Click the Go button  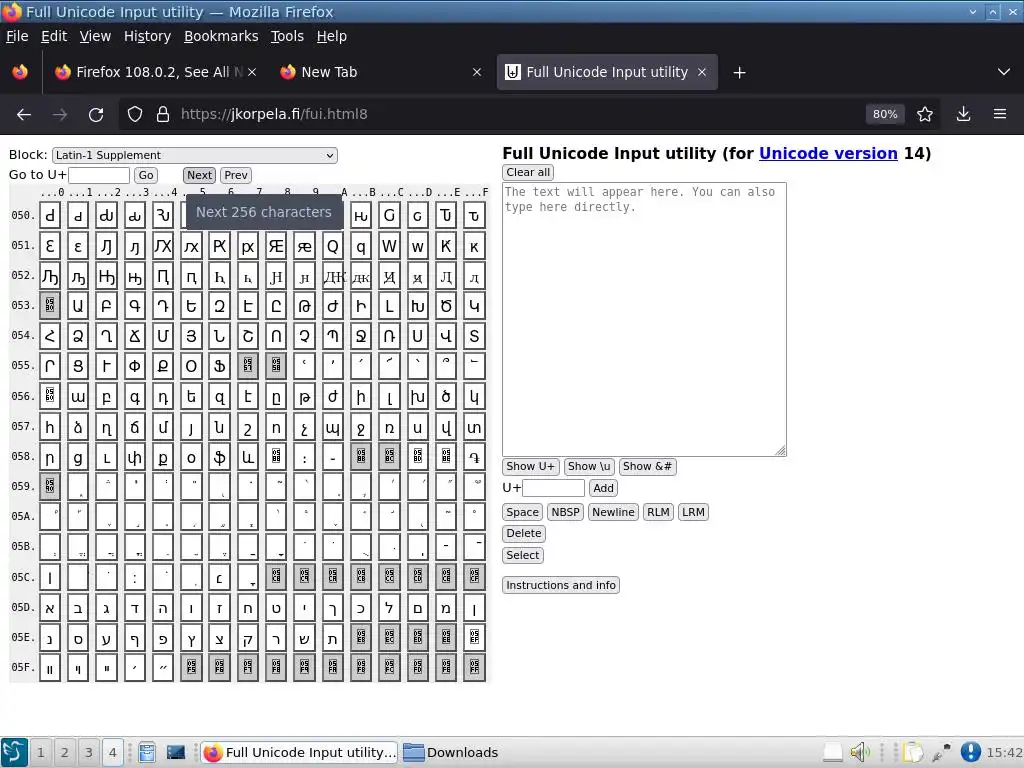(x=146, y=175)
